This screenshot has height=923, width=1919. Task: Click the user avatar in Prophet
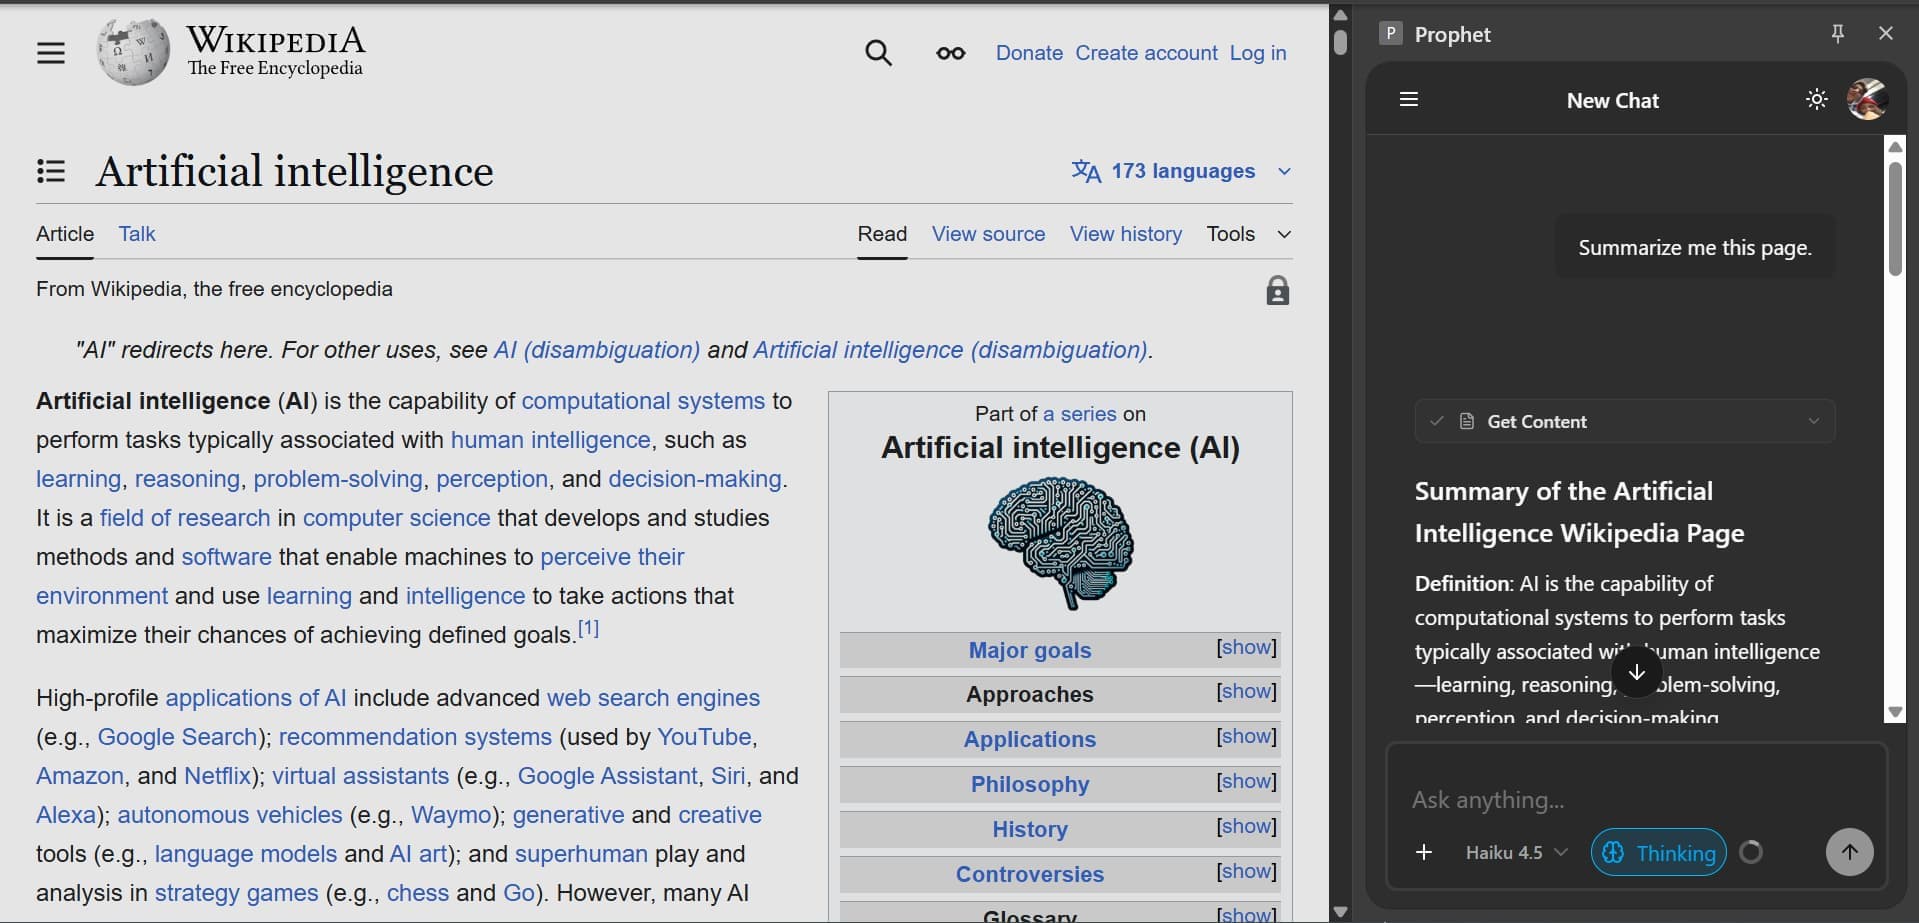[1868, 99]
